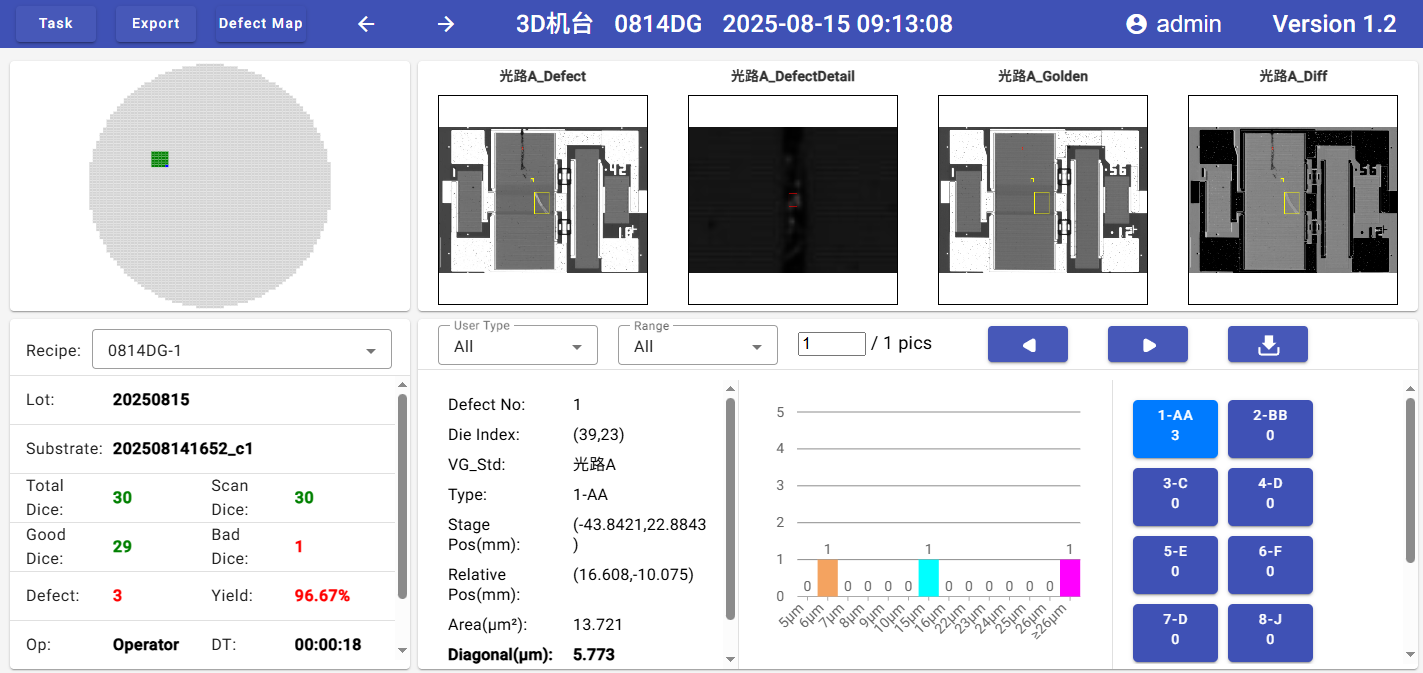
Task: Click the picture number input field
Action: coord(831,344)
